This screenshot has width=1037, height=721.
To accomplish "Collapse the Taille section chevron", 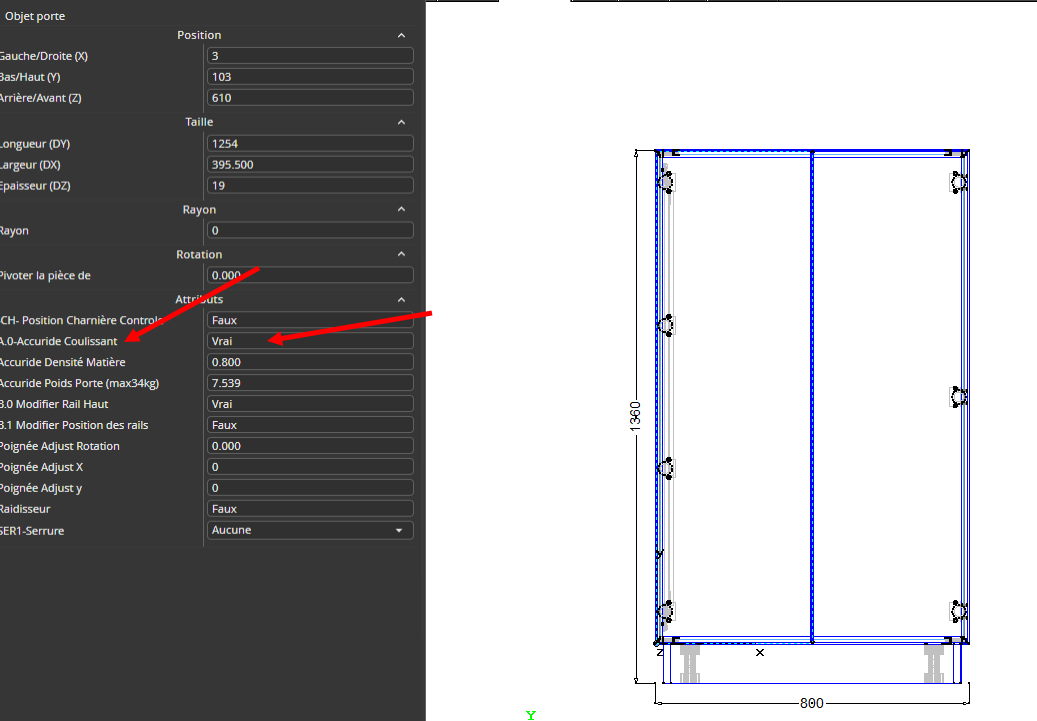I will tap(401, 122).
